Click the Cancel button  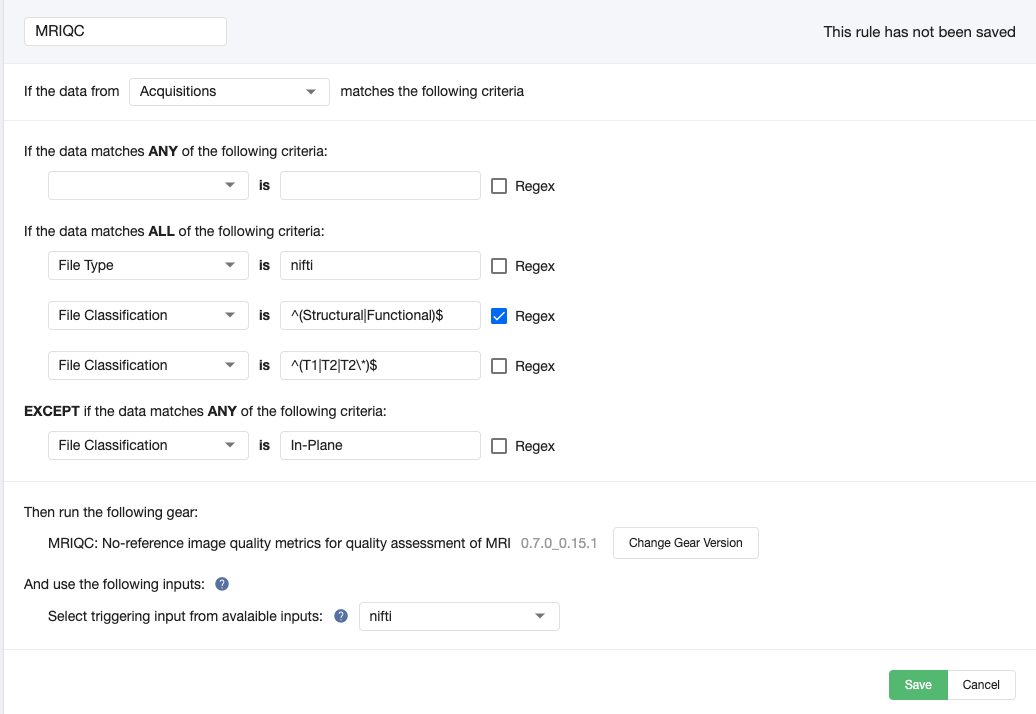pyautogui.click(x=980, y=685)
